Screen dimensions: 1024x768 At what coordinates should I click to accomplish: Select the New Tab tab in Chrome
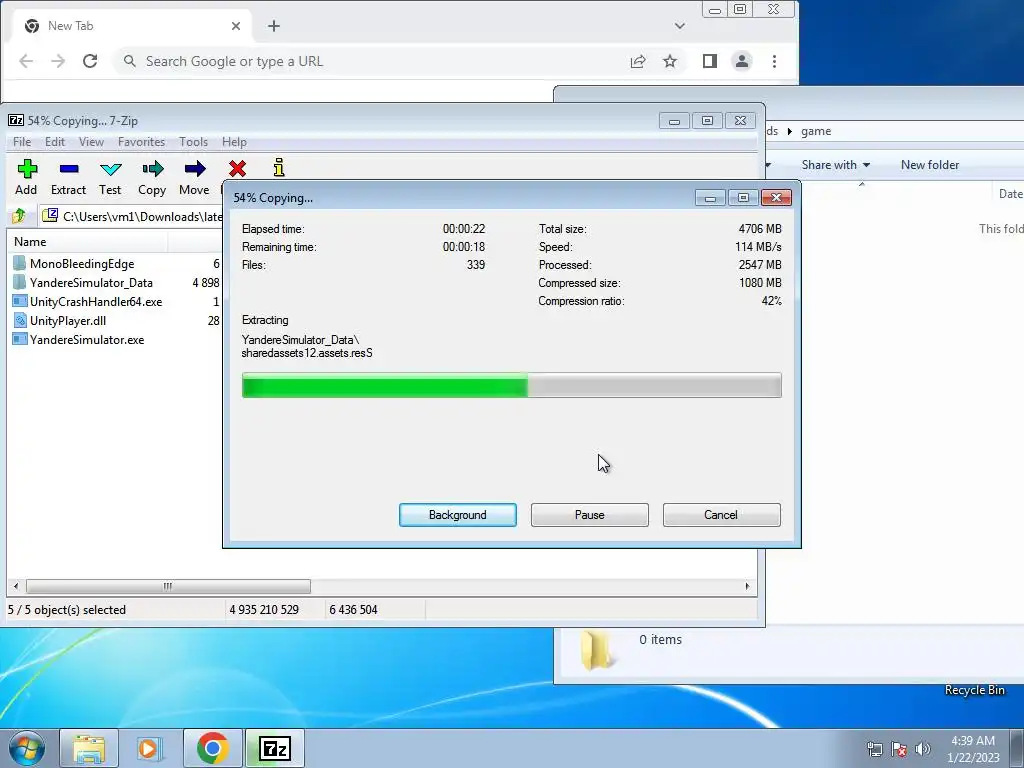(133, 26)
